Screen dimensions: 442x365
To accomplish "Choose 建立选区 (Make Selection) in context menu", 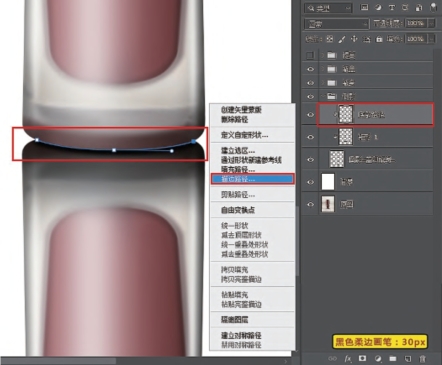I will point(238,151).
